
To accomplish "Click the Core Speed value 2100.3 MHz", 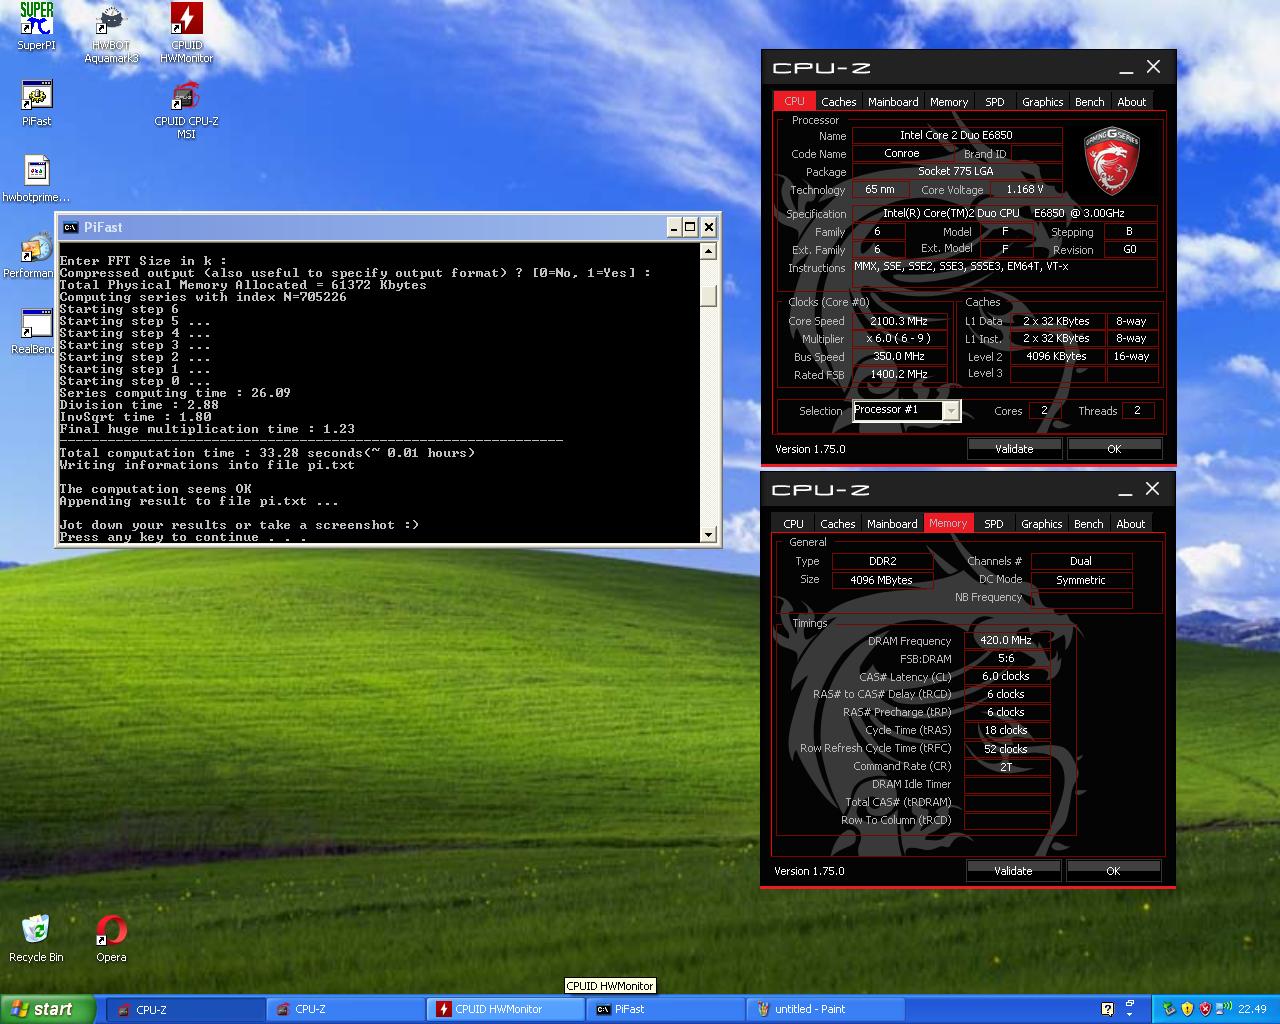I will click(x=899, y=321).
